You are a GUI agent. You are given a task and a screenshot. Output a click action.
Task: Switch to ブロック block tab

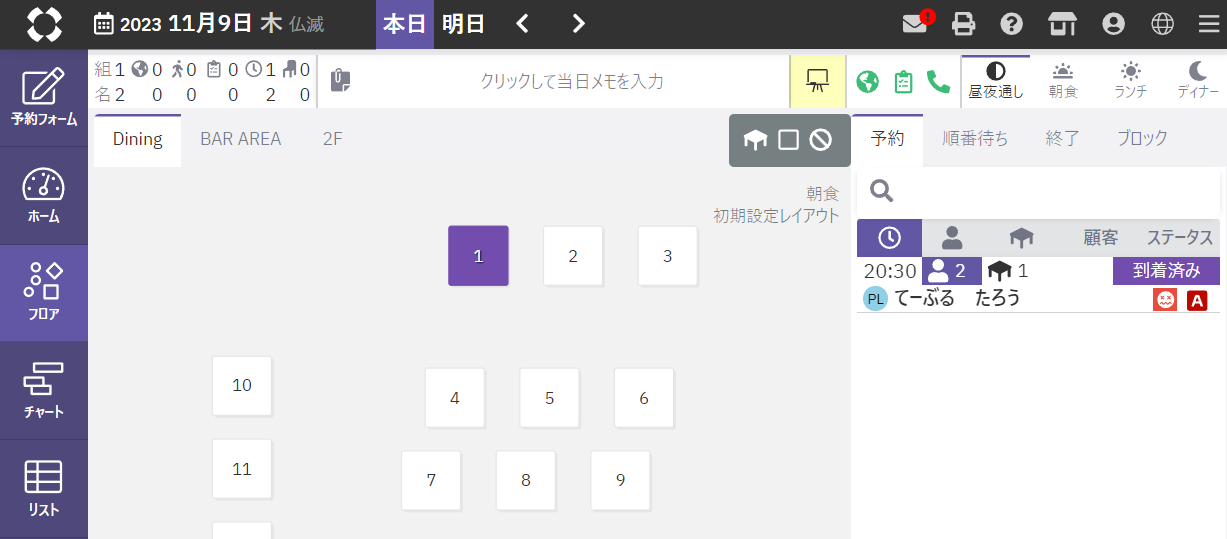(x=1142, y=140)
